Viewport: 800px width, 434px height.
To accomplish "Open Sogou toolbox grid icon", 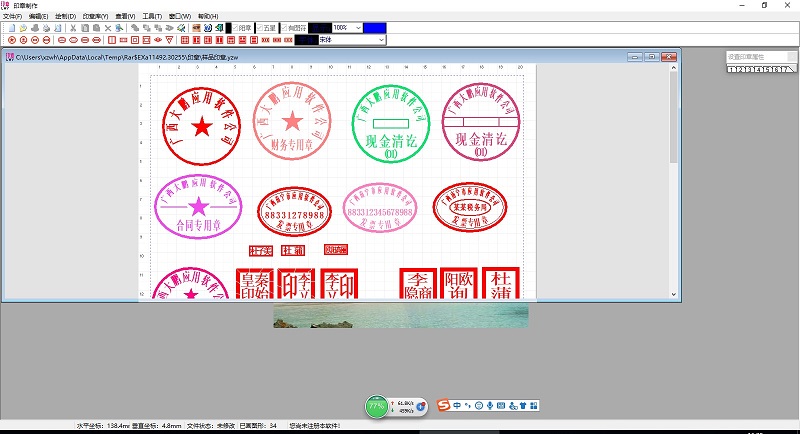I will pyautogui.click(x=534, y=405).
